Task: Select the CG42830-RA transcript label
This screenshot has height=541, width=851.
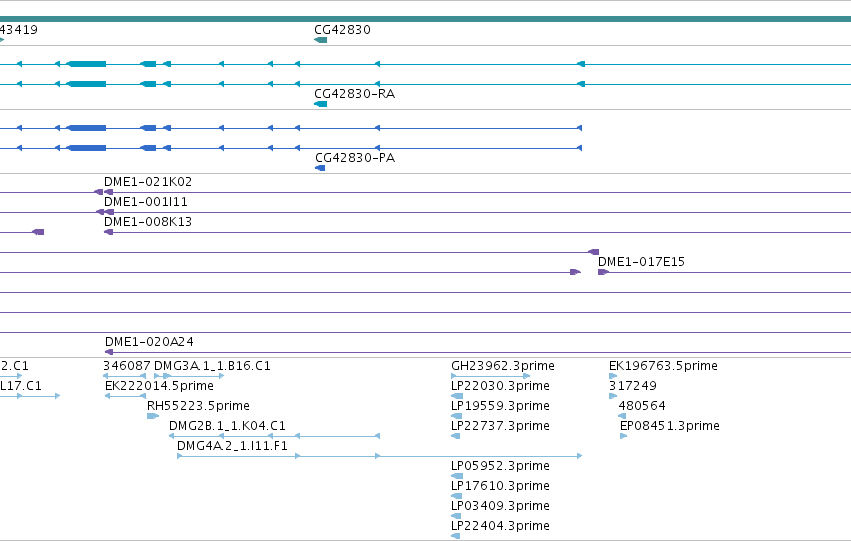Action: (355, 94)
